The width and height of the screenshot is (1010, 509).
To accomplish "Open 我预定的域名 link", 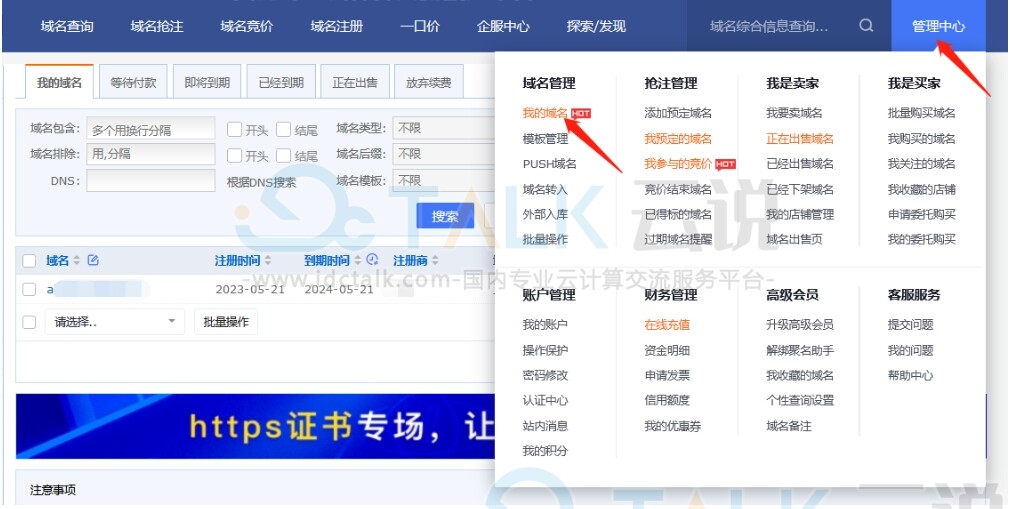I will (678, 139).
